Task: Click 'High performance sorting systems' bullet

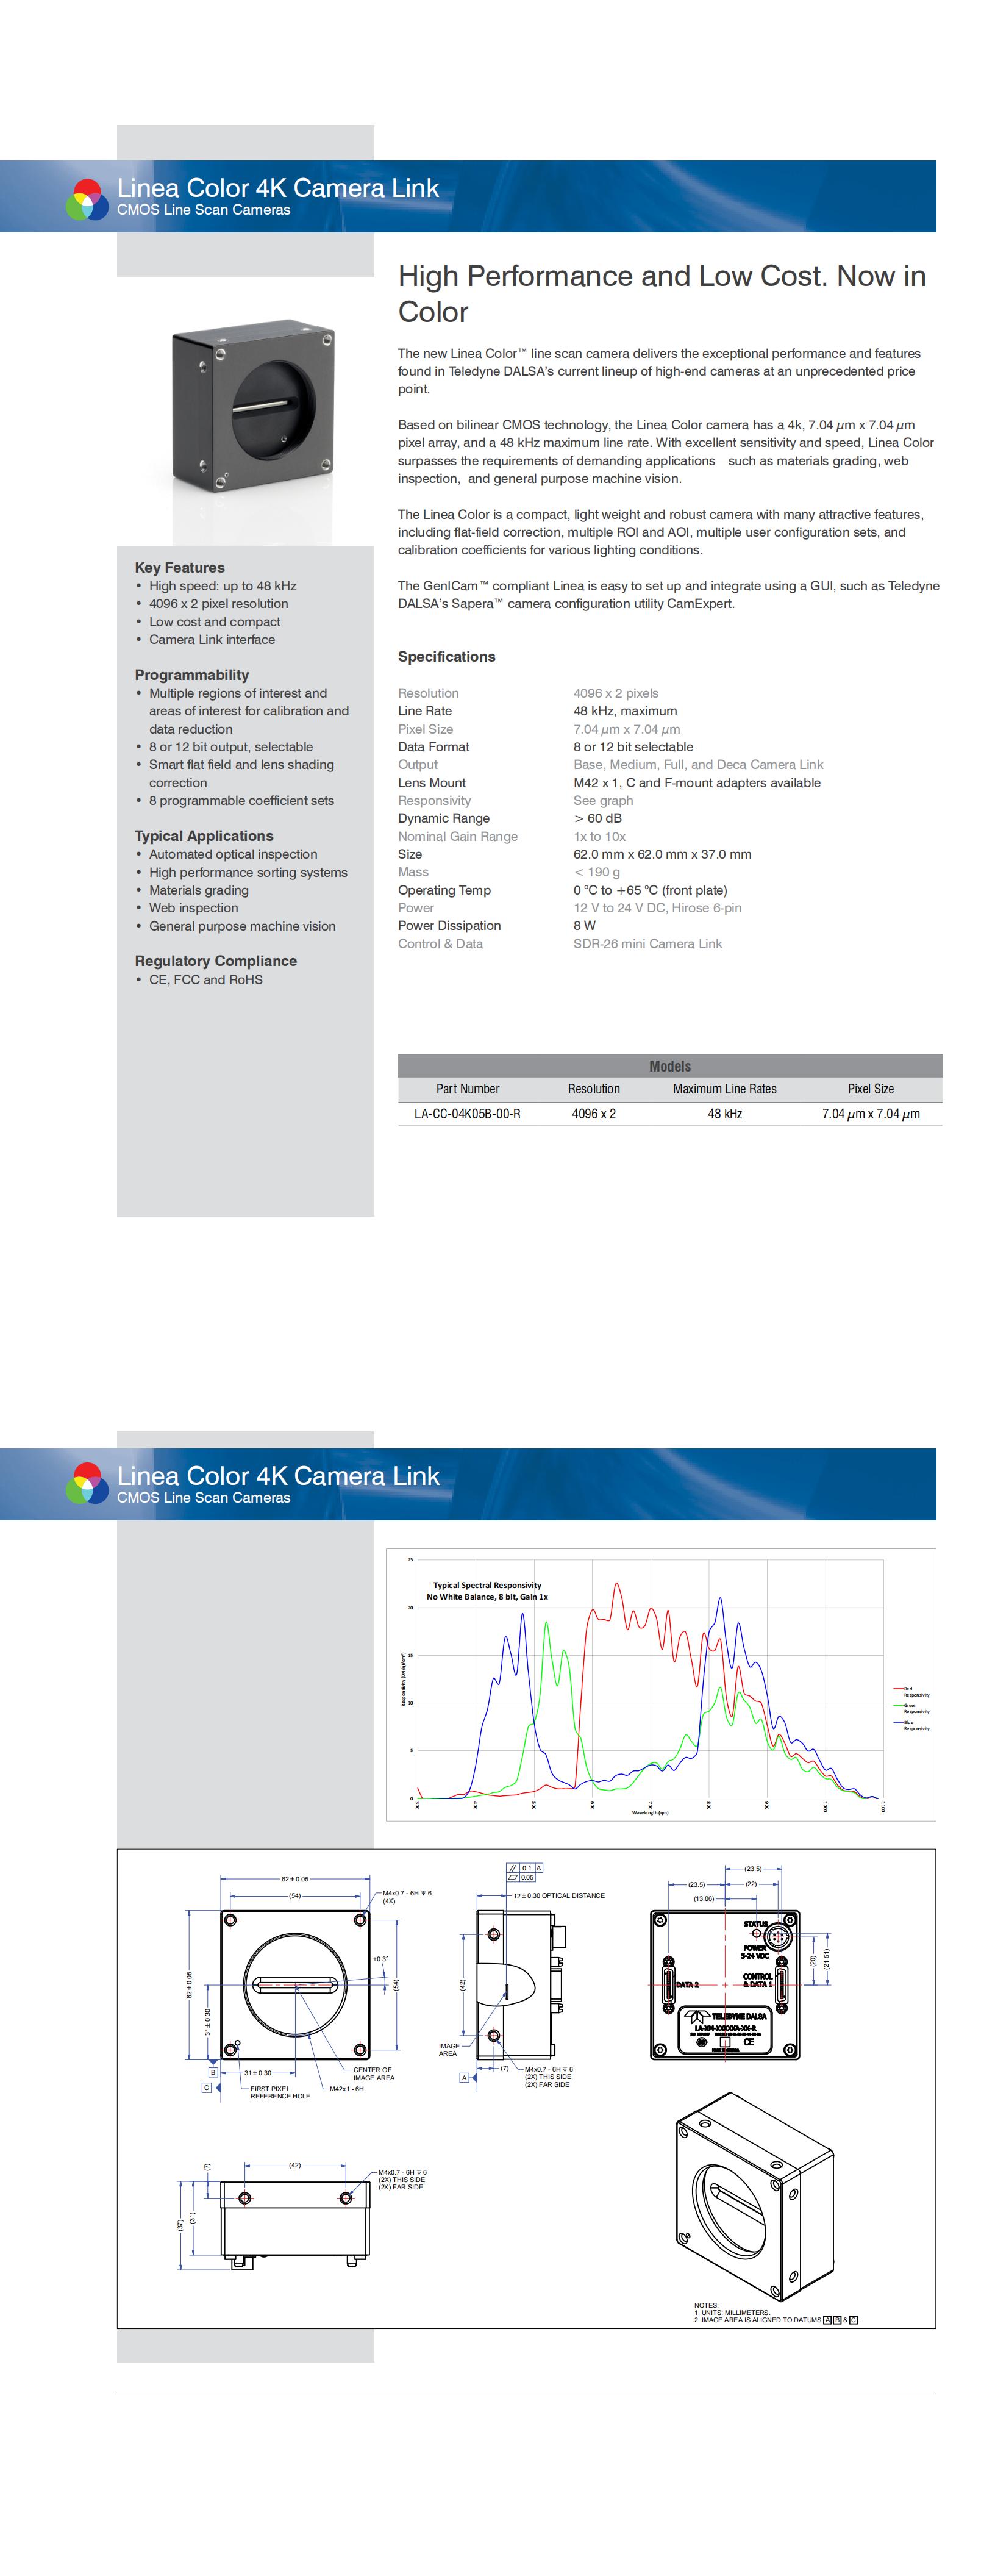Action: (x=248, y=872)
